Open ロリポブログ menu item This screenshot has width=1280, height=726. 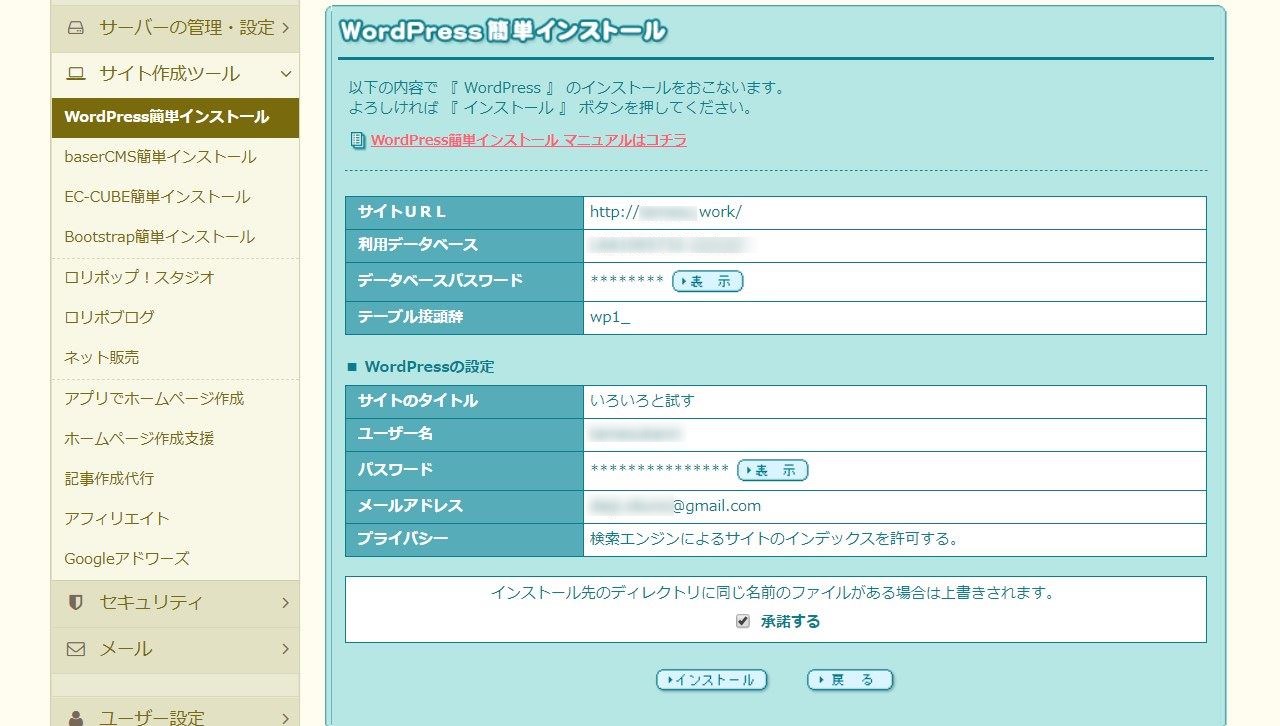(x=175, y=317)
